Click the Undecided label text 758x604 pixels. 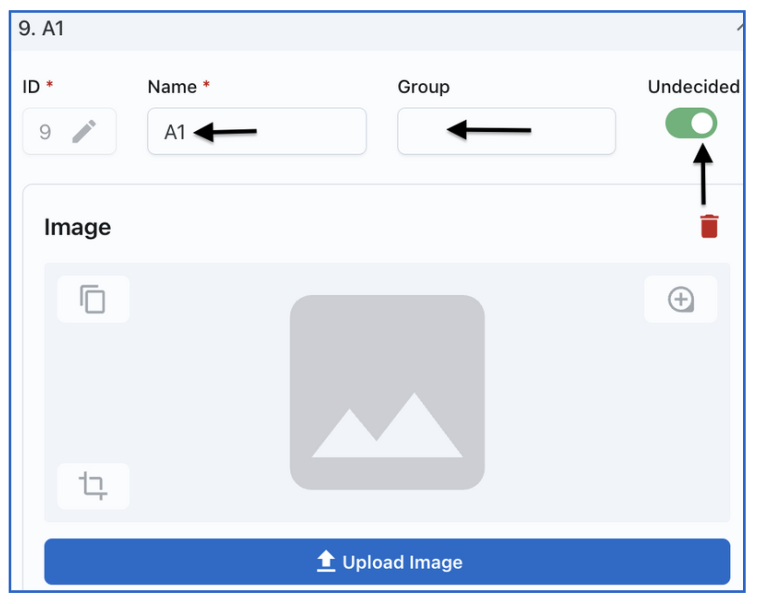[693, 87]
